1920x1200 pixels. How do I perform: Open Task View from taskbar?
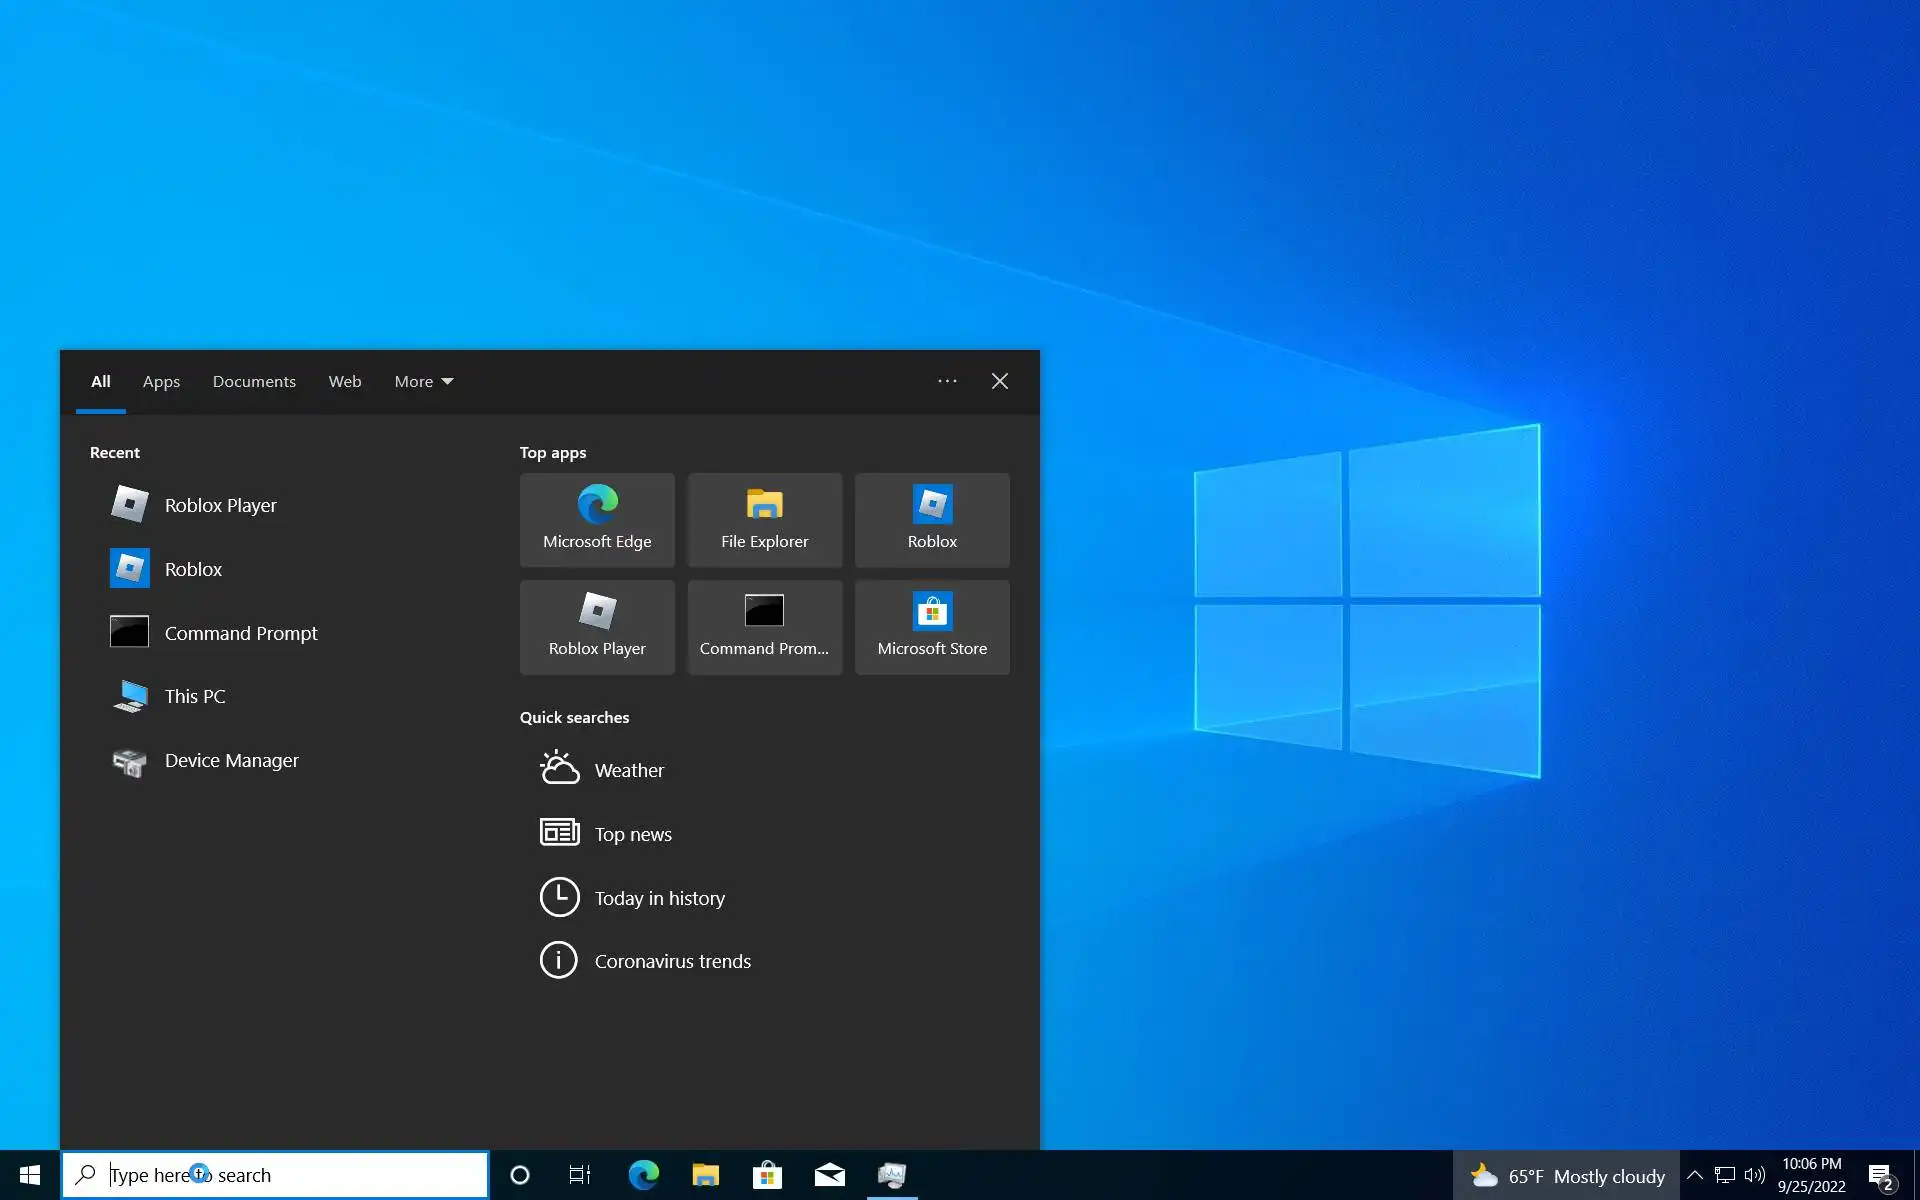click(x=580, y=1175)
